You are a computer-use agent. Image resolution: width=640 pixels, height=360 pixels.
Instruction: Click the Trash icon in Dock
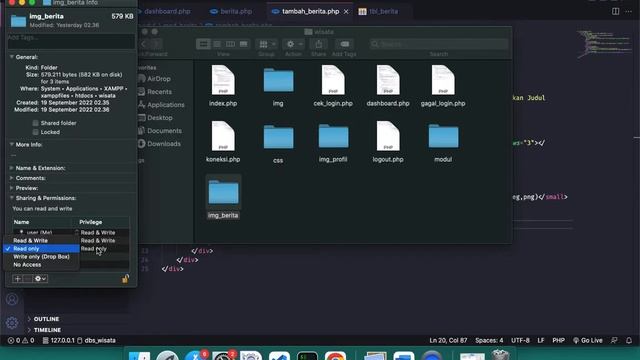click(x=500, y=355)
